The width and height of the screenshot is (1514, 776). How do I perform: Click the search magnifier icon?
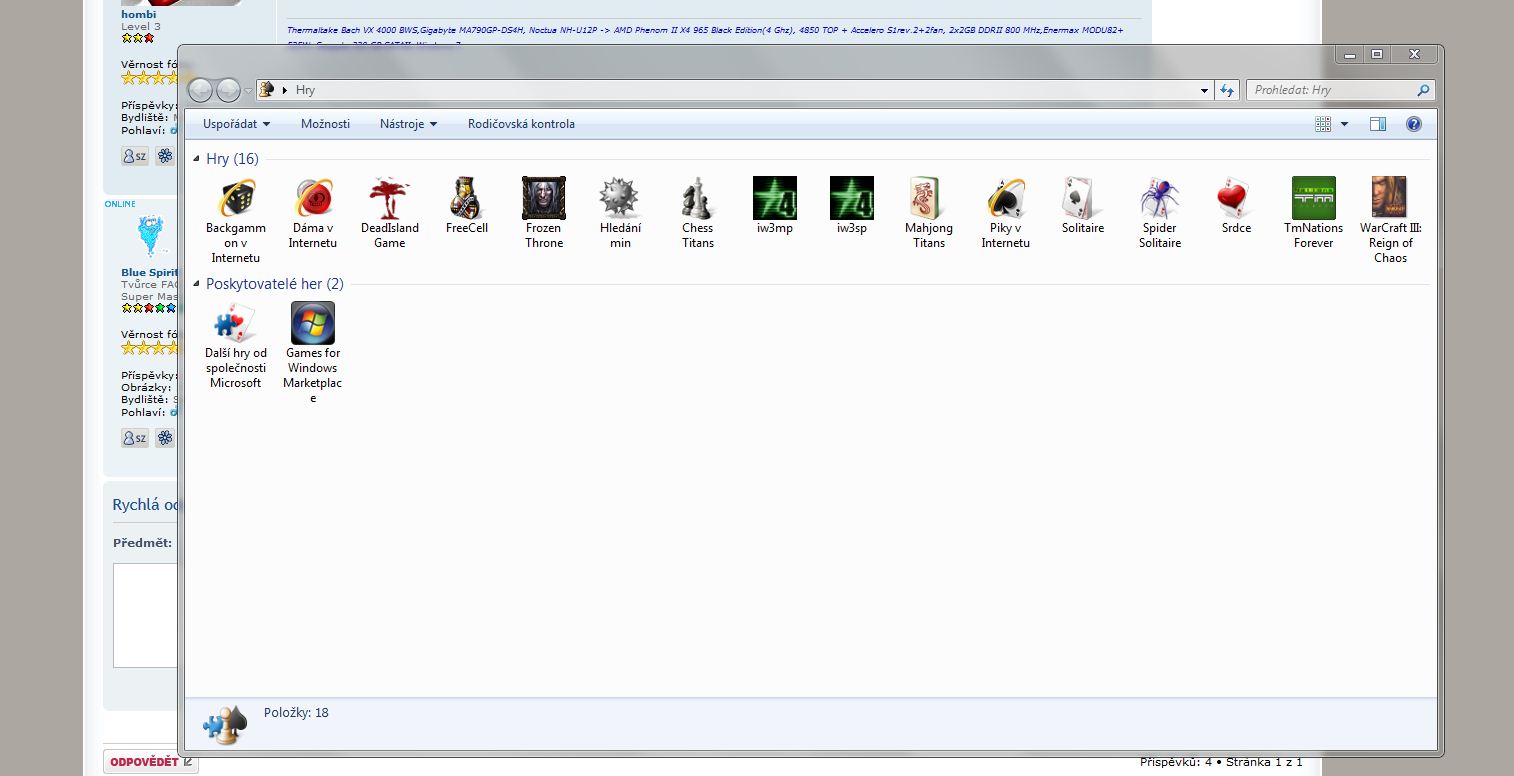pyautogui.click(x=1423, y=90)
